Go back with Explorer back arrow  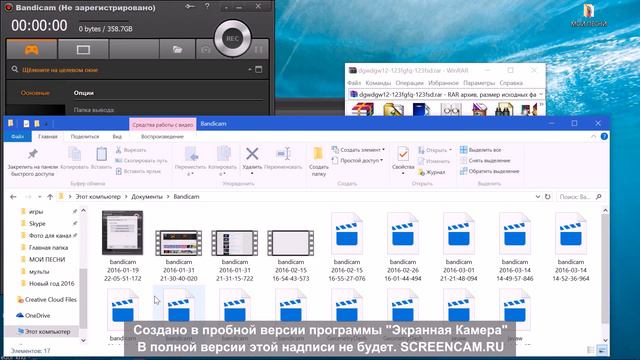pos(13,197)
